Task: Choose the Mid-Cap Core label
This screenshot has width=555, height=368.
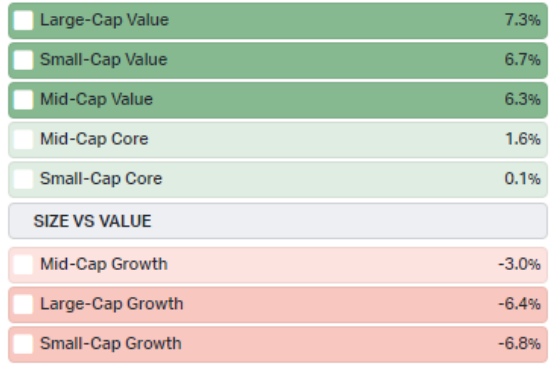Action: point(94,139)
